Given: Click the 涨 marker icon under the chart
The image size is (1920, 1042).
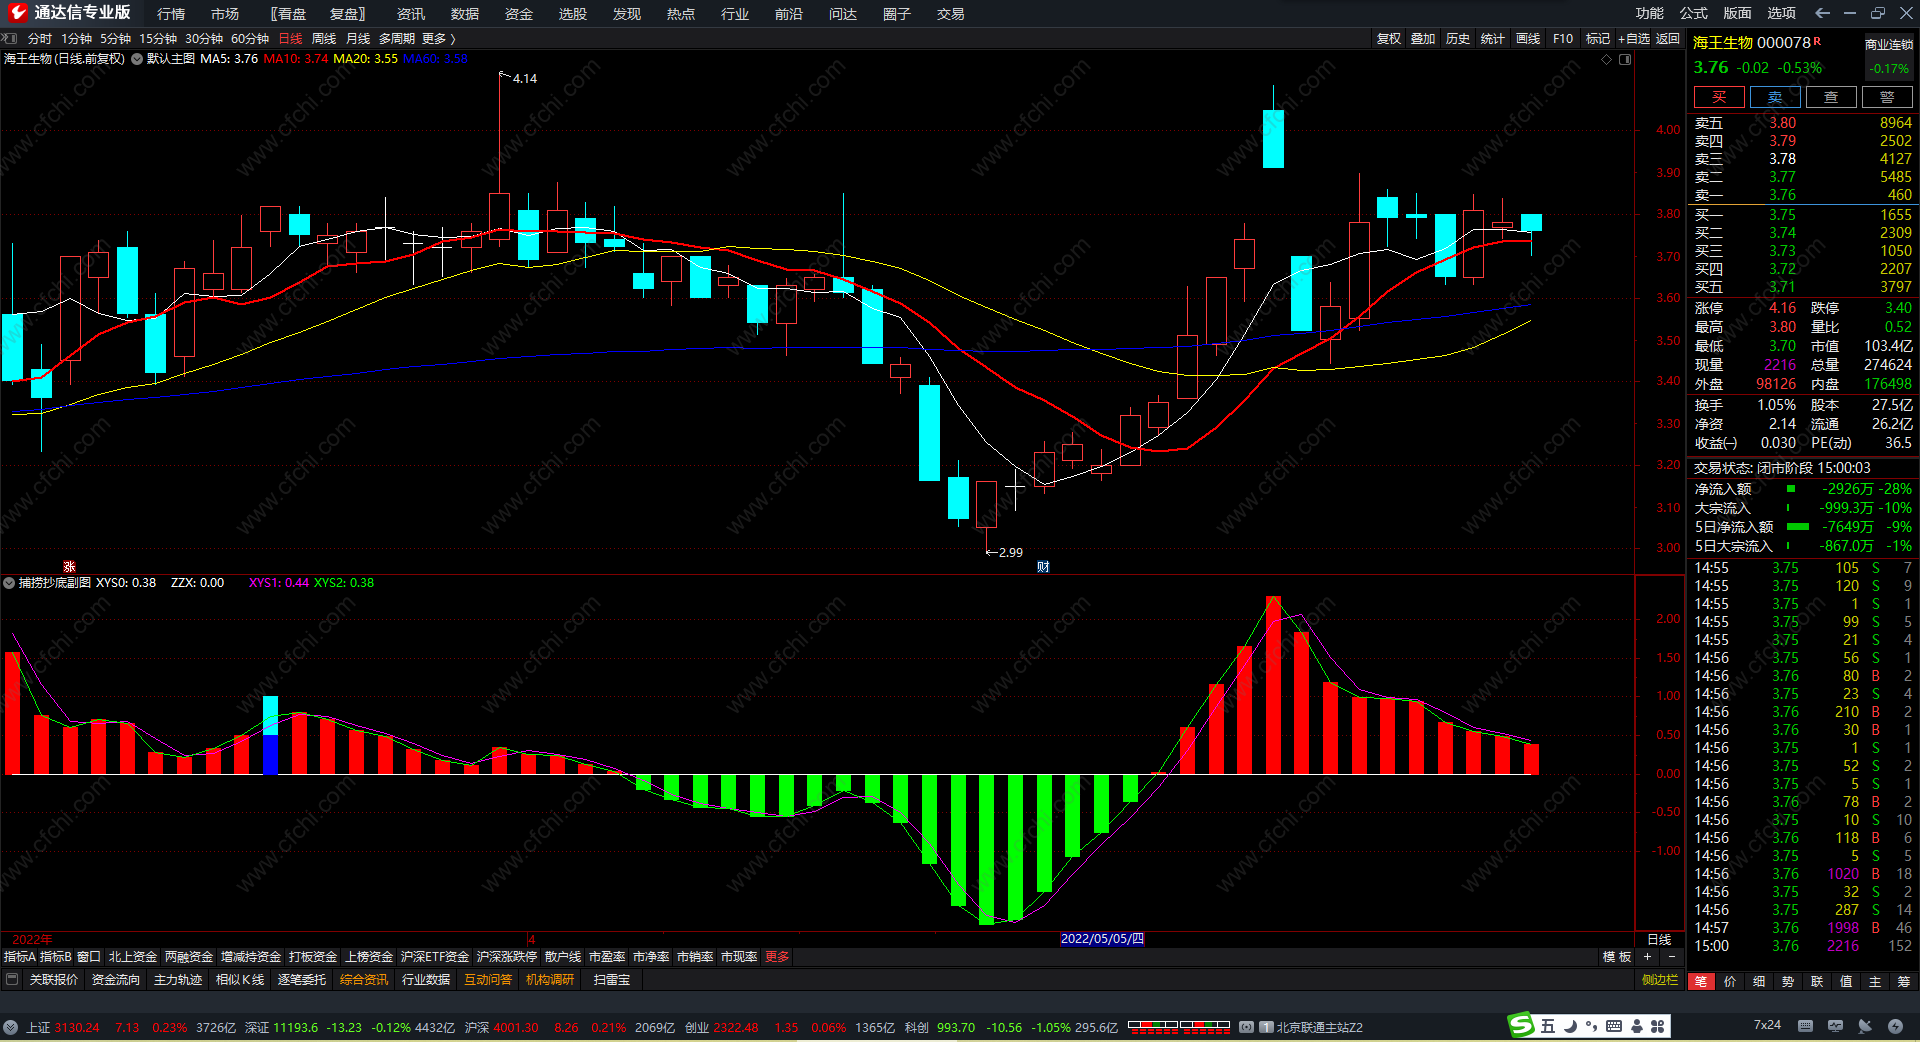Looking at the screenshot, I should click(69, 567).
